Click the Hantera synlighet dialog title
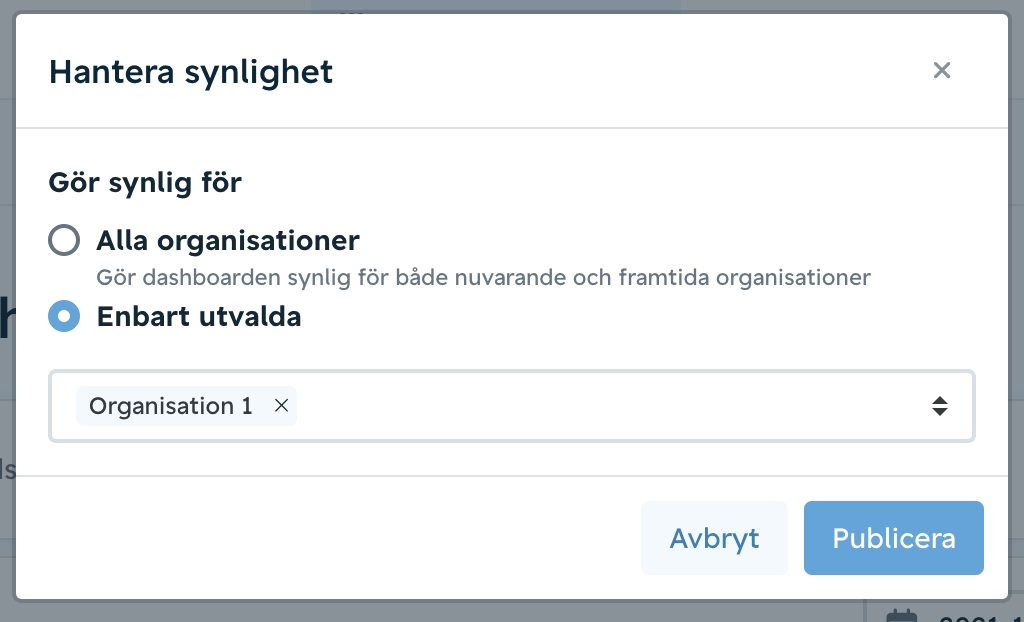 191,71
